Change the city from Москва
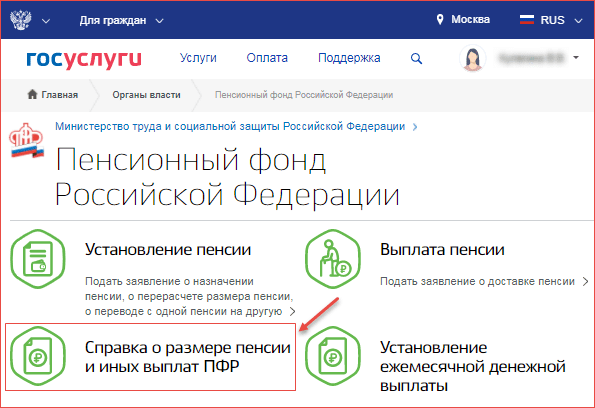This screenshot has width=595, height=408. [470, 20]
